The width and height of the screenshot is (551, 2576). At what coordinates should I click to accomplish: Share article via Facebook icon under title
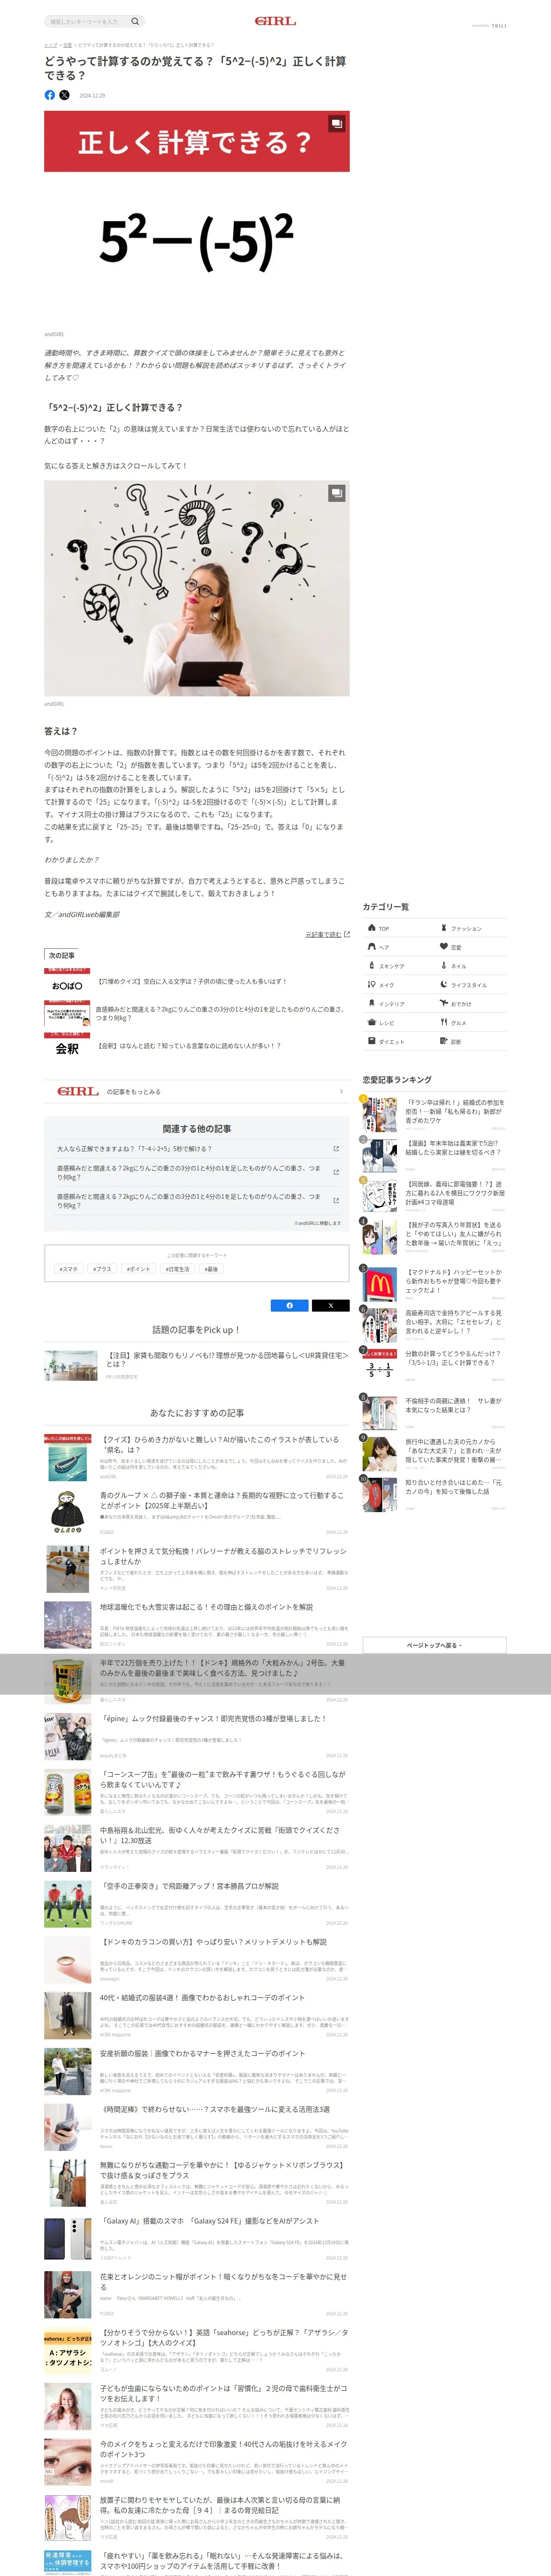50,95
